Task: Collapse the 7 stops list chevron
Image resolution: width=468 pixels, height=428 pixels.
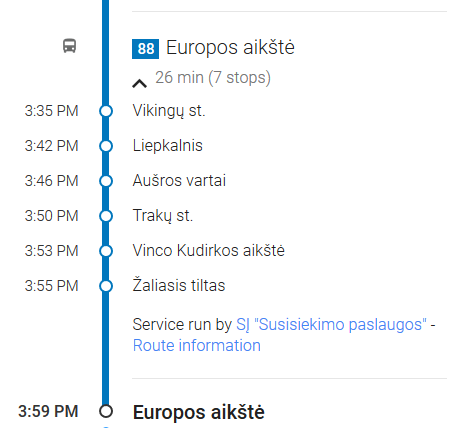Action: pyautogui.click(x=139, y=83)
